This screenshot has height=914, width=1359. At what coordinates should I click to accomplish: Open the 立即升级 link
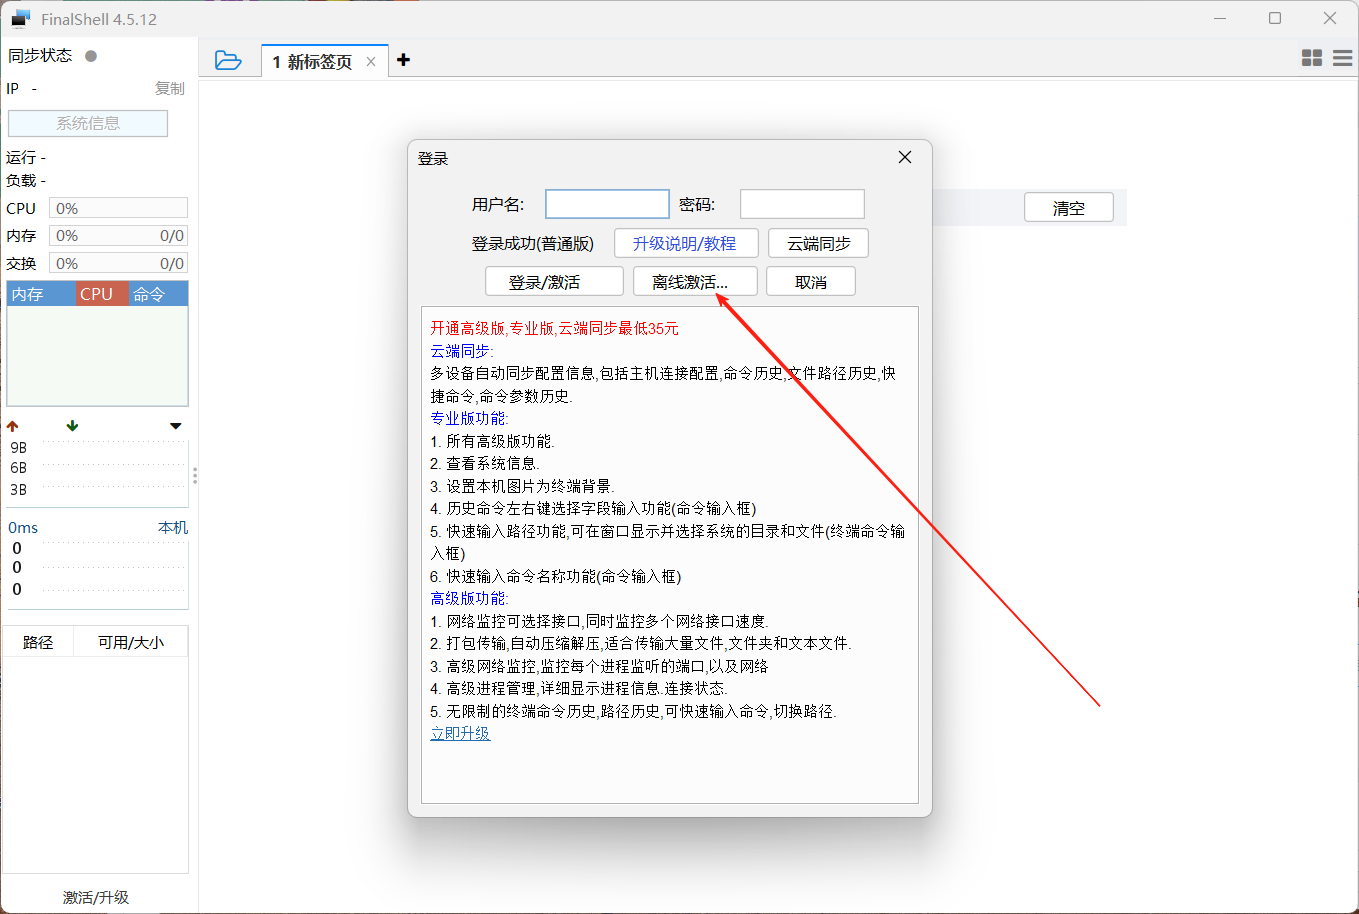(460, 734)
